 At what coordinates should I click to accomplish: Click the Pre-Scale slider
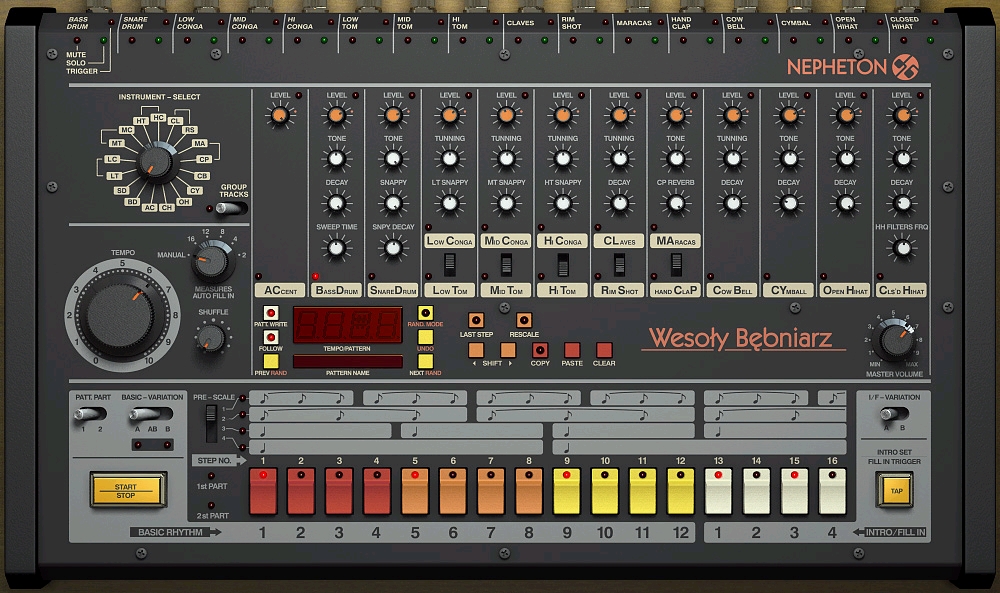[211, 423]
